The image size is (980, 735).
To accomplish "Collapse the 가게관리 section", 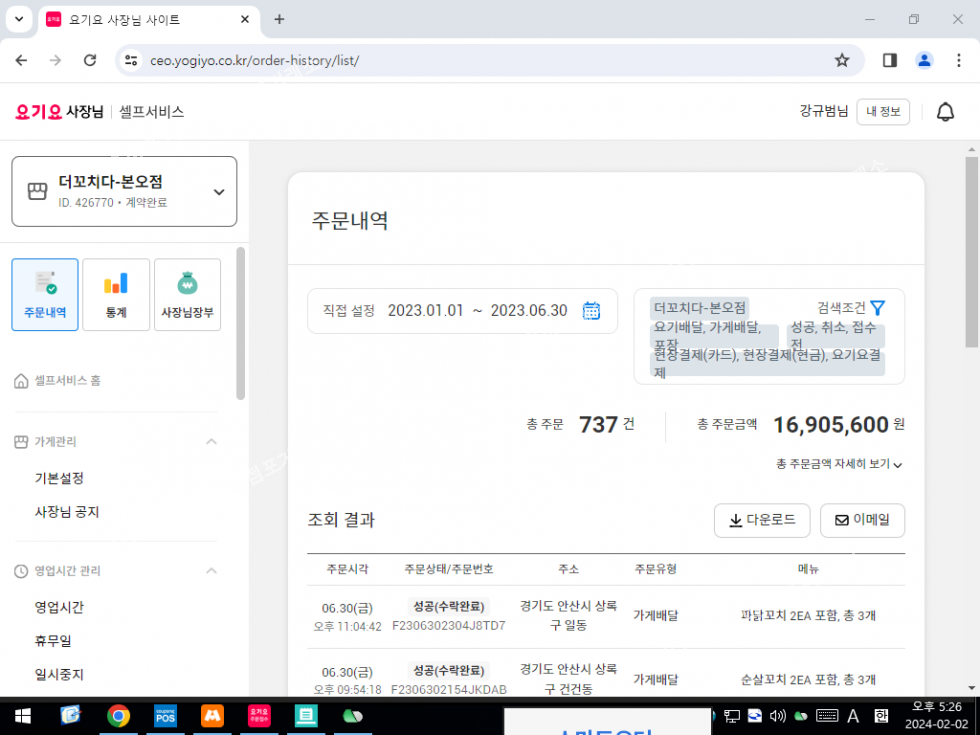I will coord(212,442).
